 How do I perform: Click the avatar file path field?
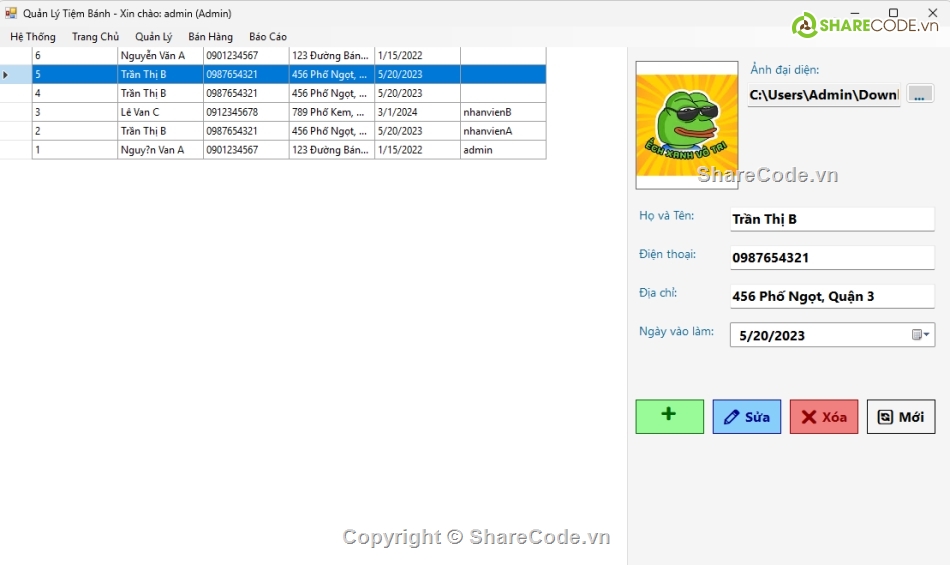[x=823, y=95]
